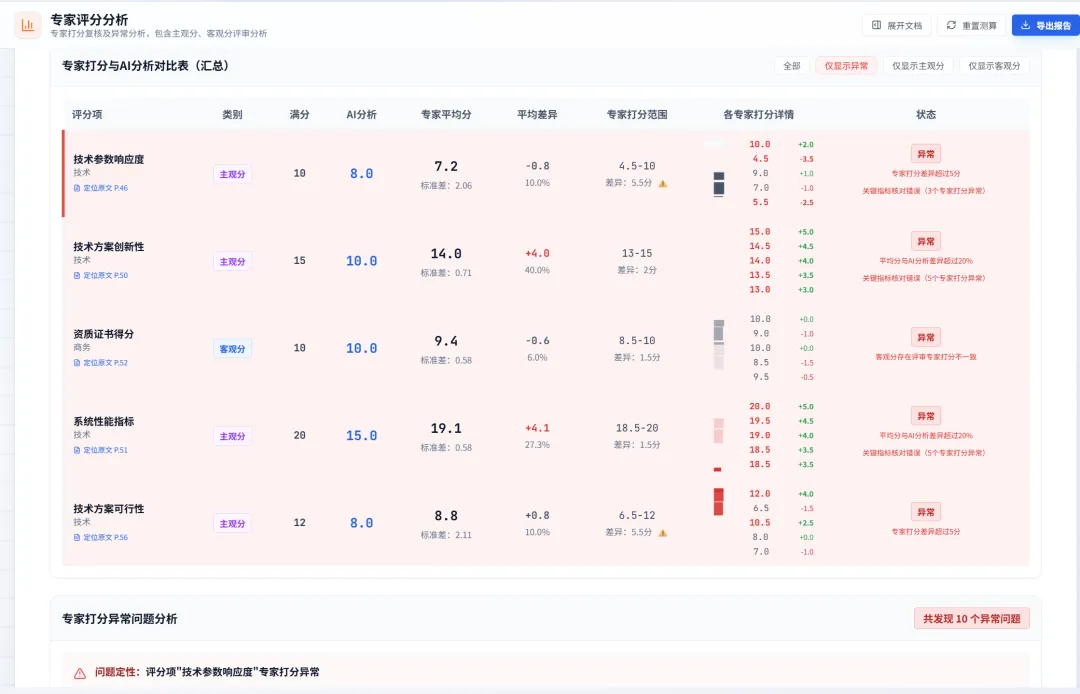Click warning icon in 6.5-12 range row

662,532
